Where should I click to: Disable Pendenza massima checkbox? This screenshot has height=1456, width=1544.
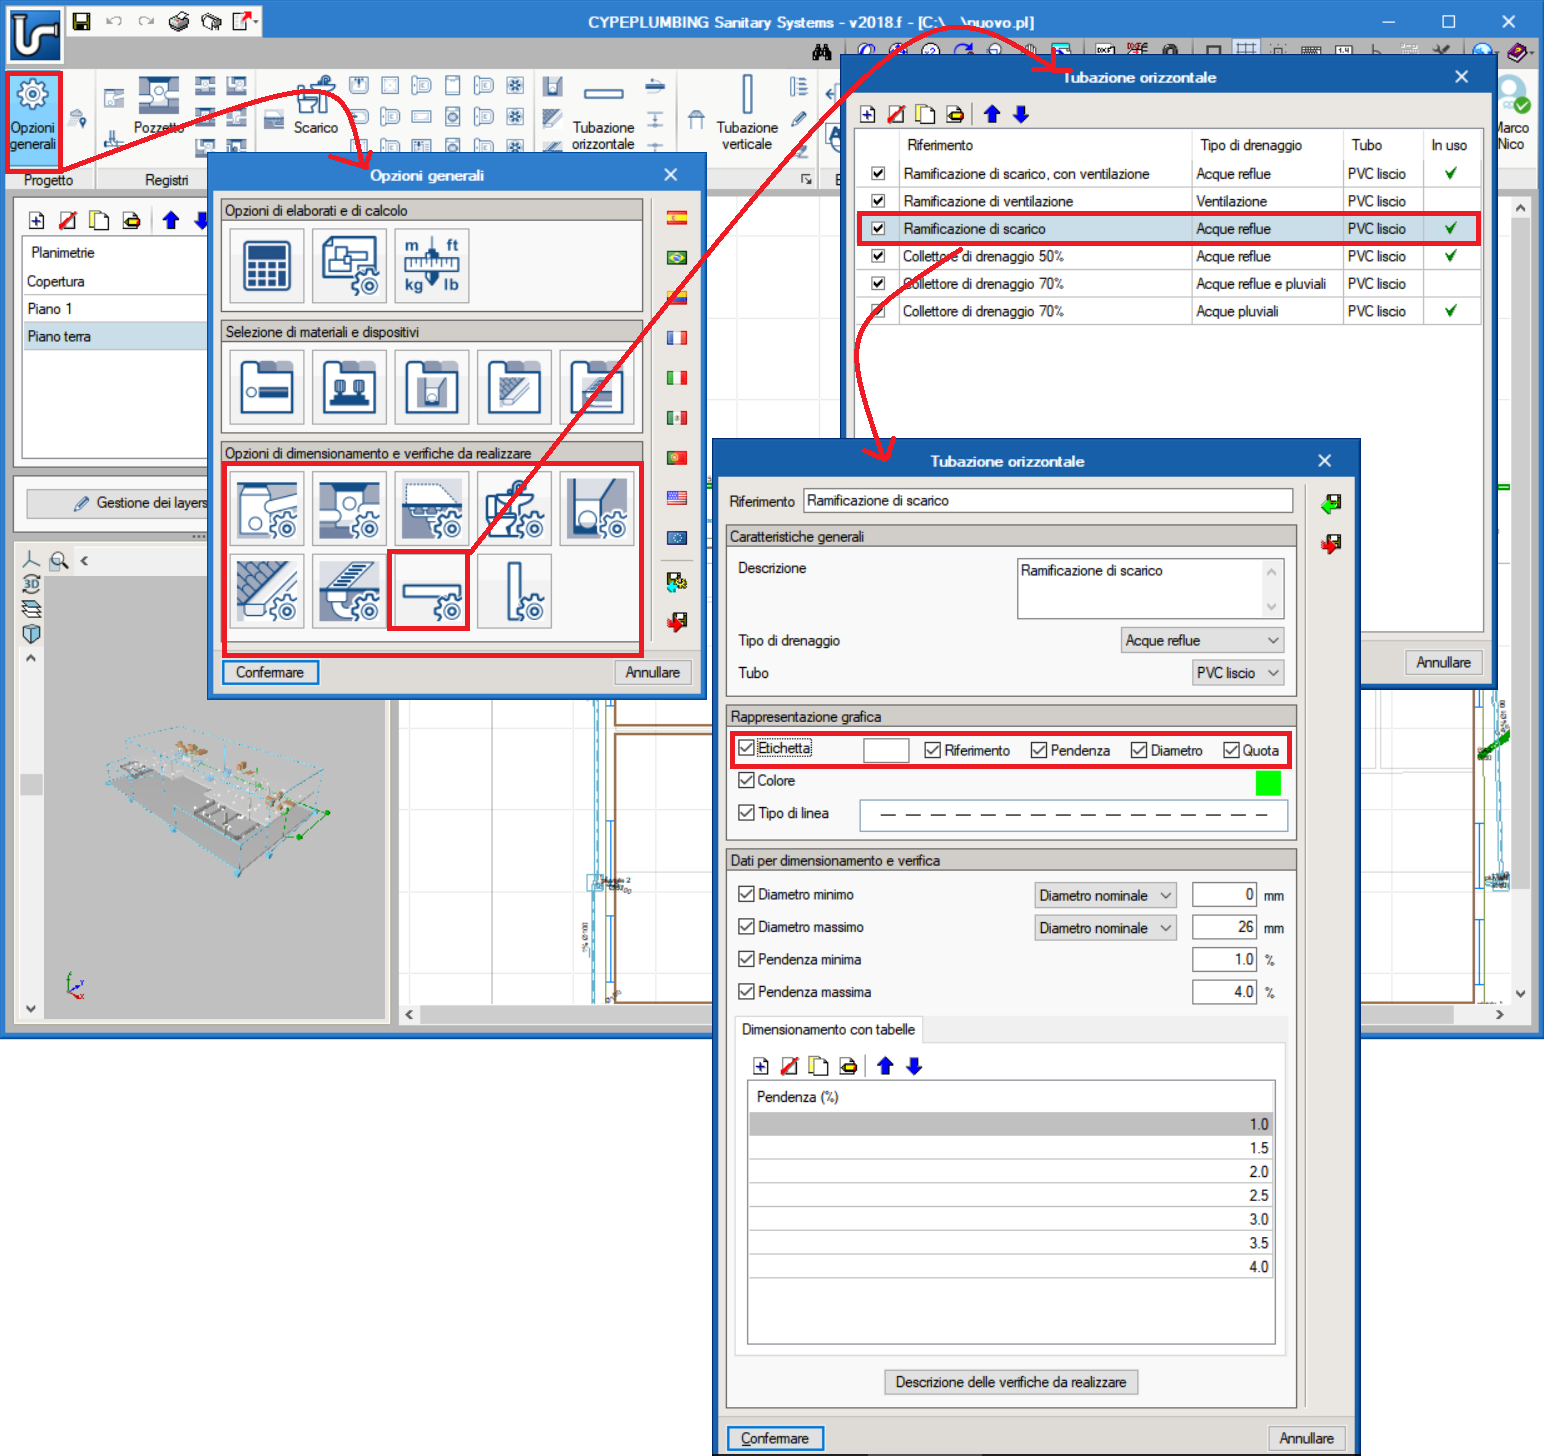(746, 992)
